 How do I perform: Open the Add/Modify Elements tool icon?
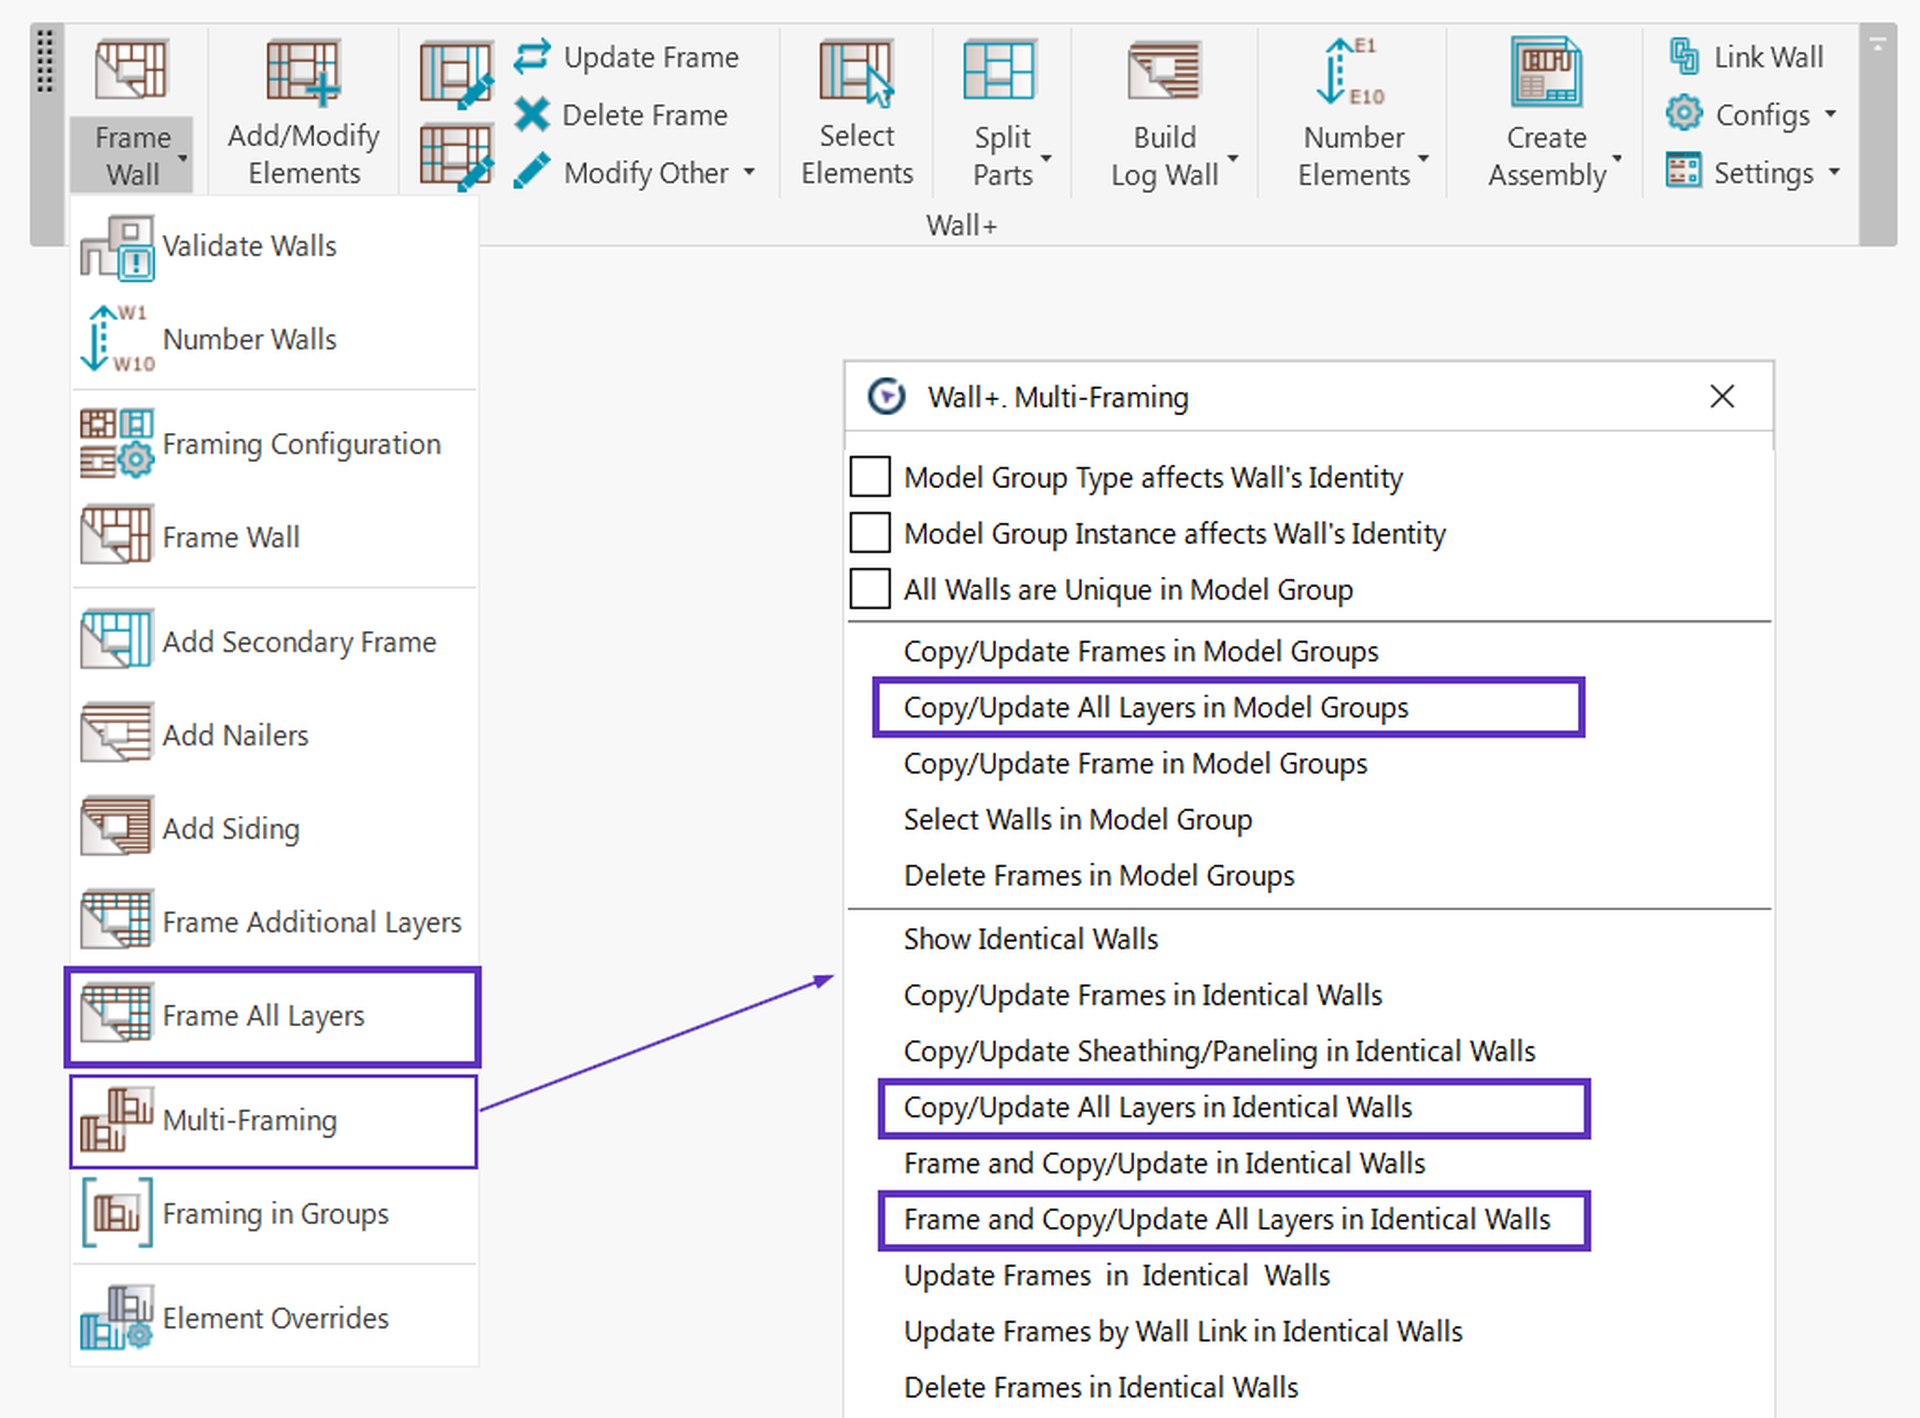click(303, 72)
